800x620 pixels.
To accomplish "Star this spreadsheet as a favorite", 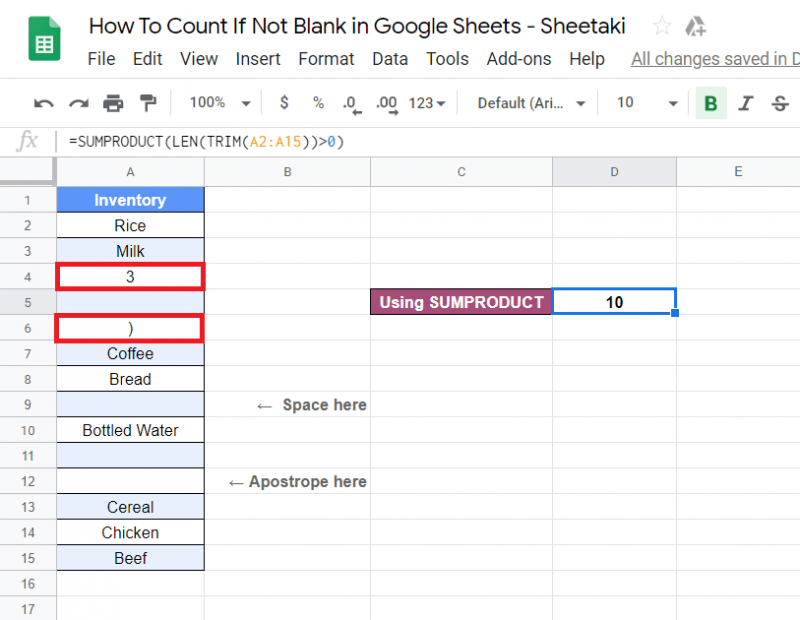I will pyautogui.click(x=661, y=27).
